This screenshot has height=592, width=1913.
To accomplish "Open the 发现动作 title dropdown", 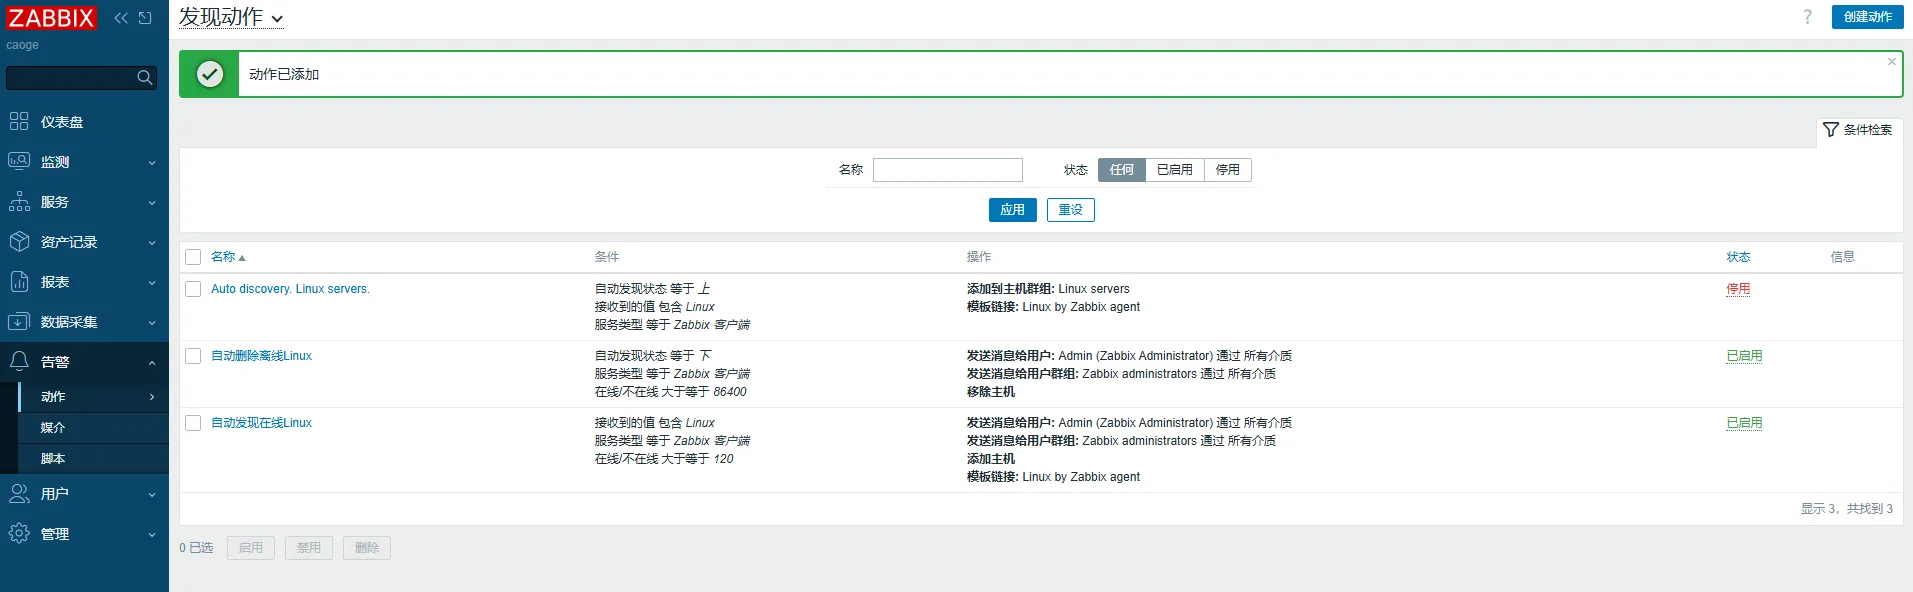I will tap(231, 17).
